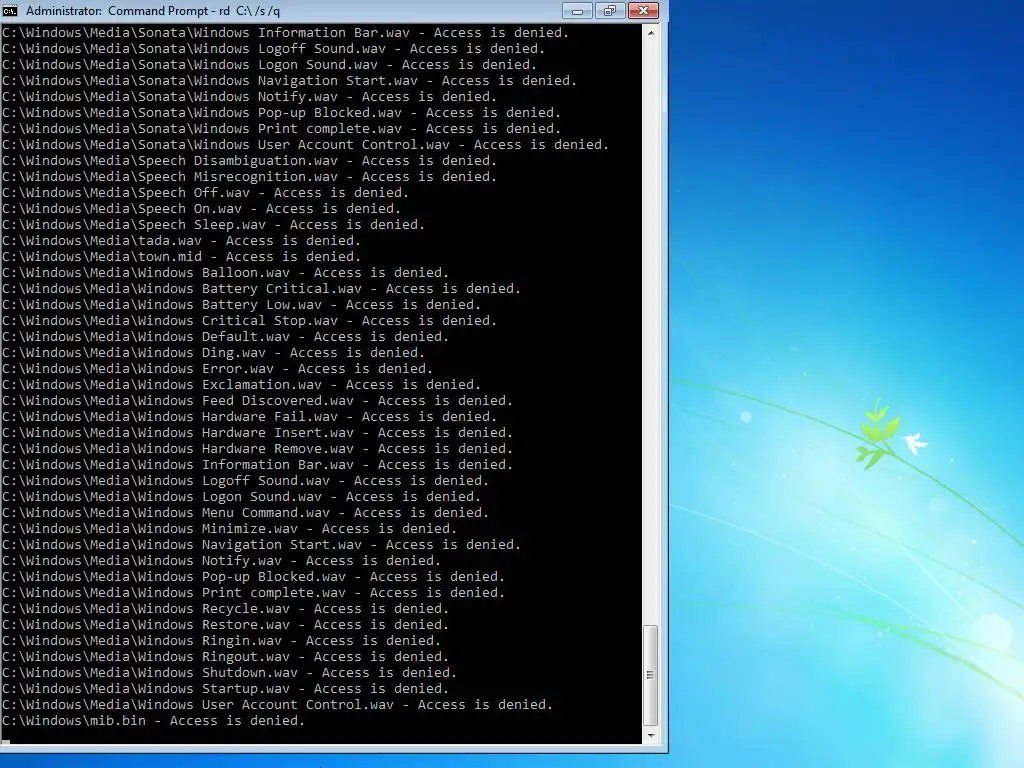Click the vertical scrollbar thumb
1024x768 pixels.
tap(650, 675)
